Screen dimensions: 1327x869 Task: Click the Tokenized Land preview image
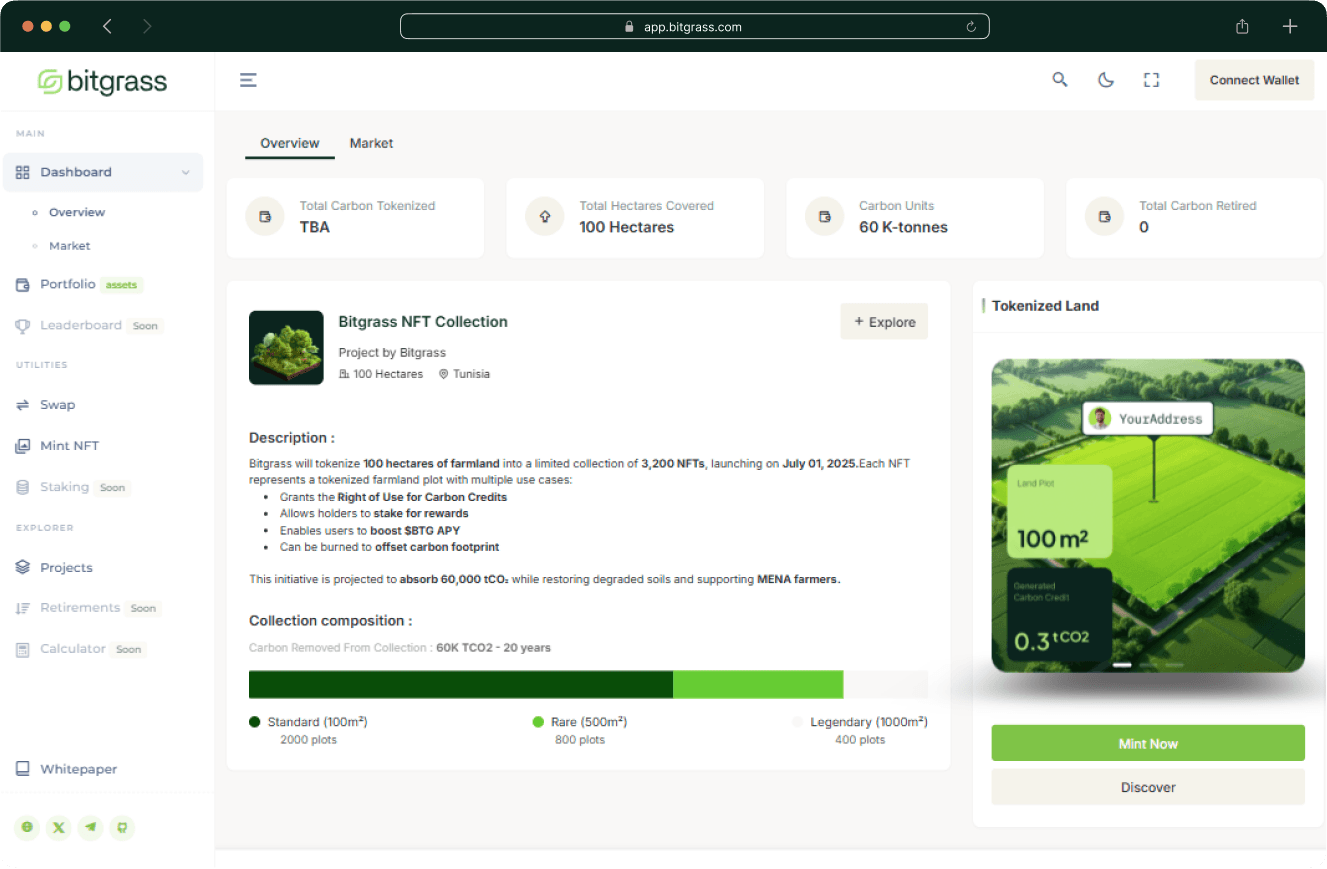point(1148,516)
